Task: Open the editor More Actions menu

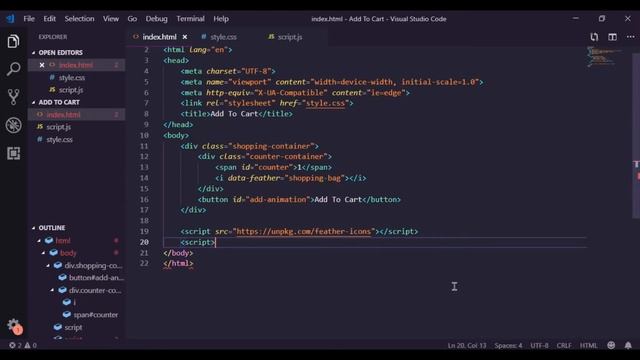Action: click(630, 37)
